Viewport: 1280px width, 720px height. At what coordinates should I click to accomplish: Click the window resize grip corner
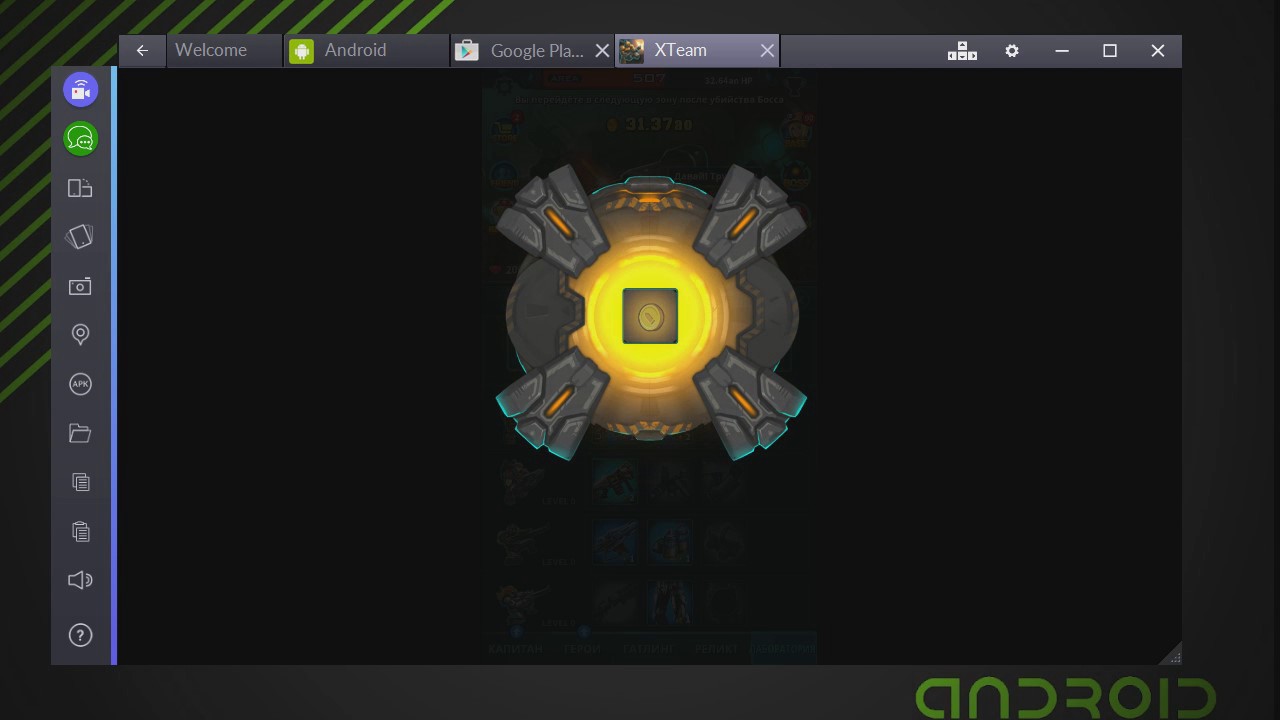coord(1172,654)
